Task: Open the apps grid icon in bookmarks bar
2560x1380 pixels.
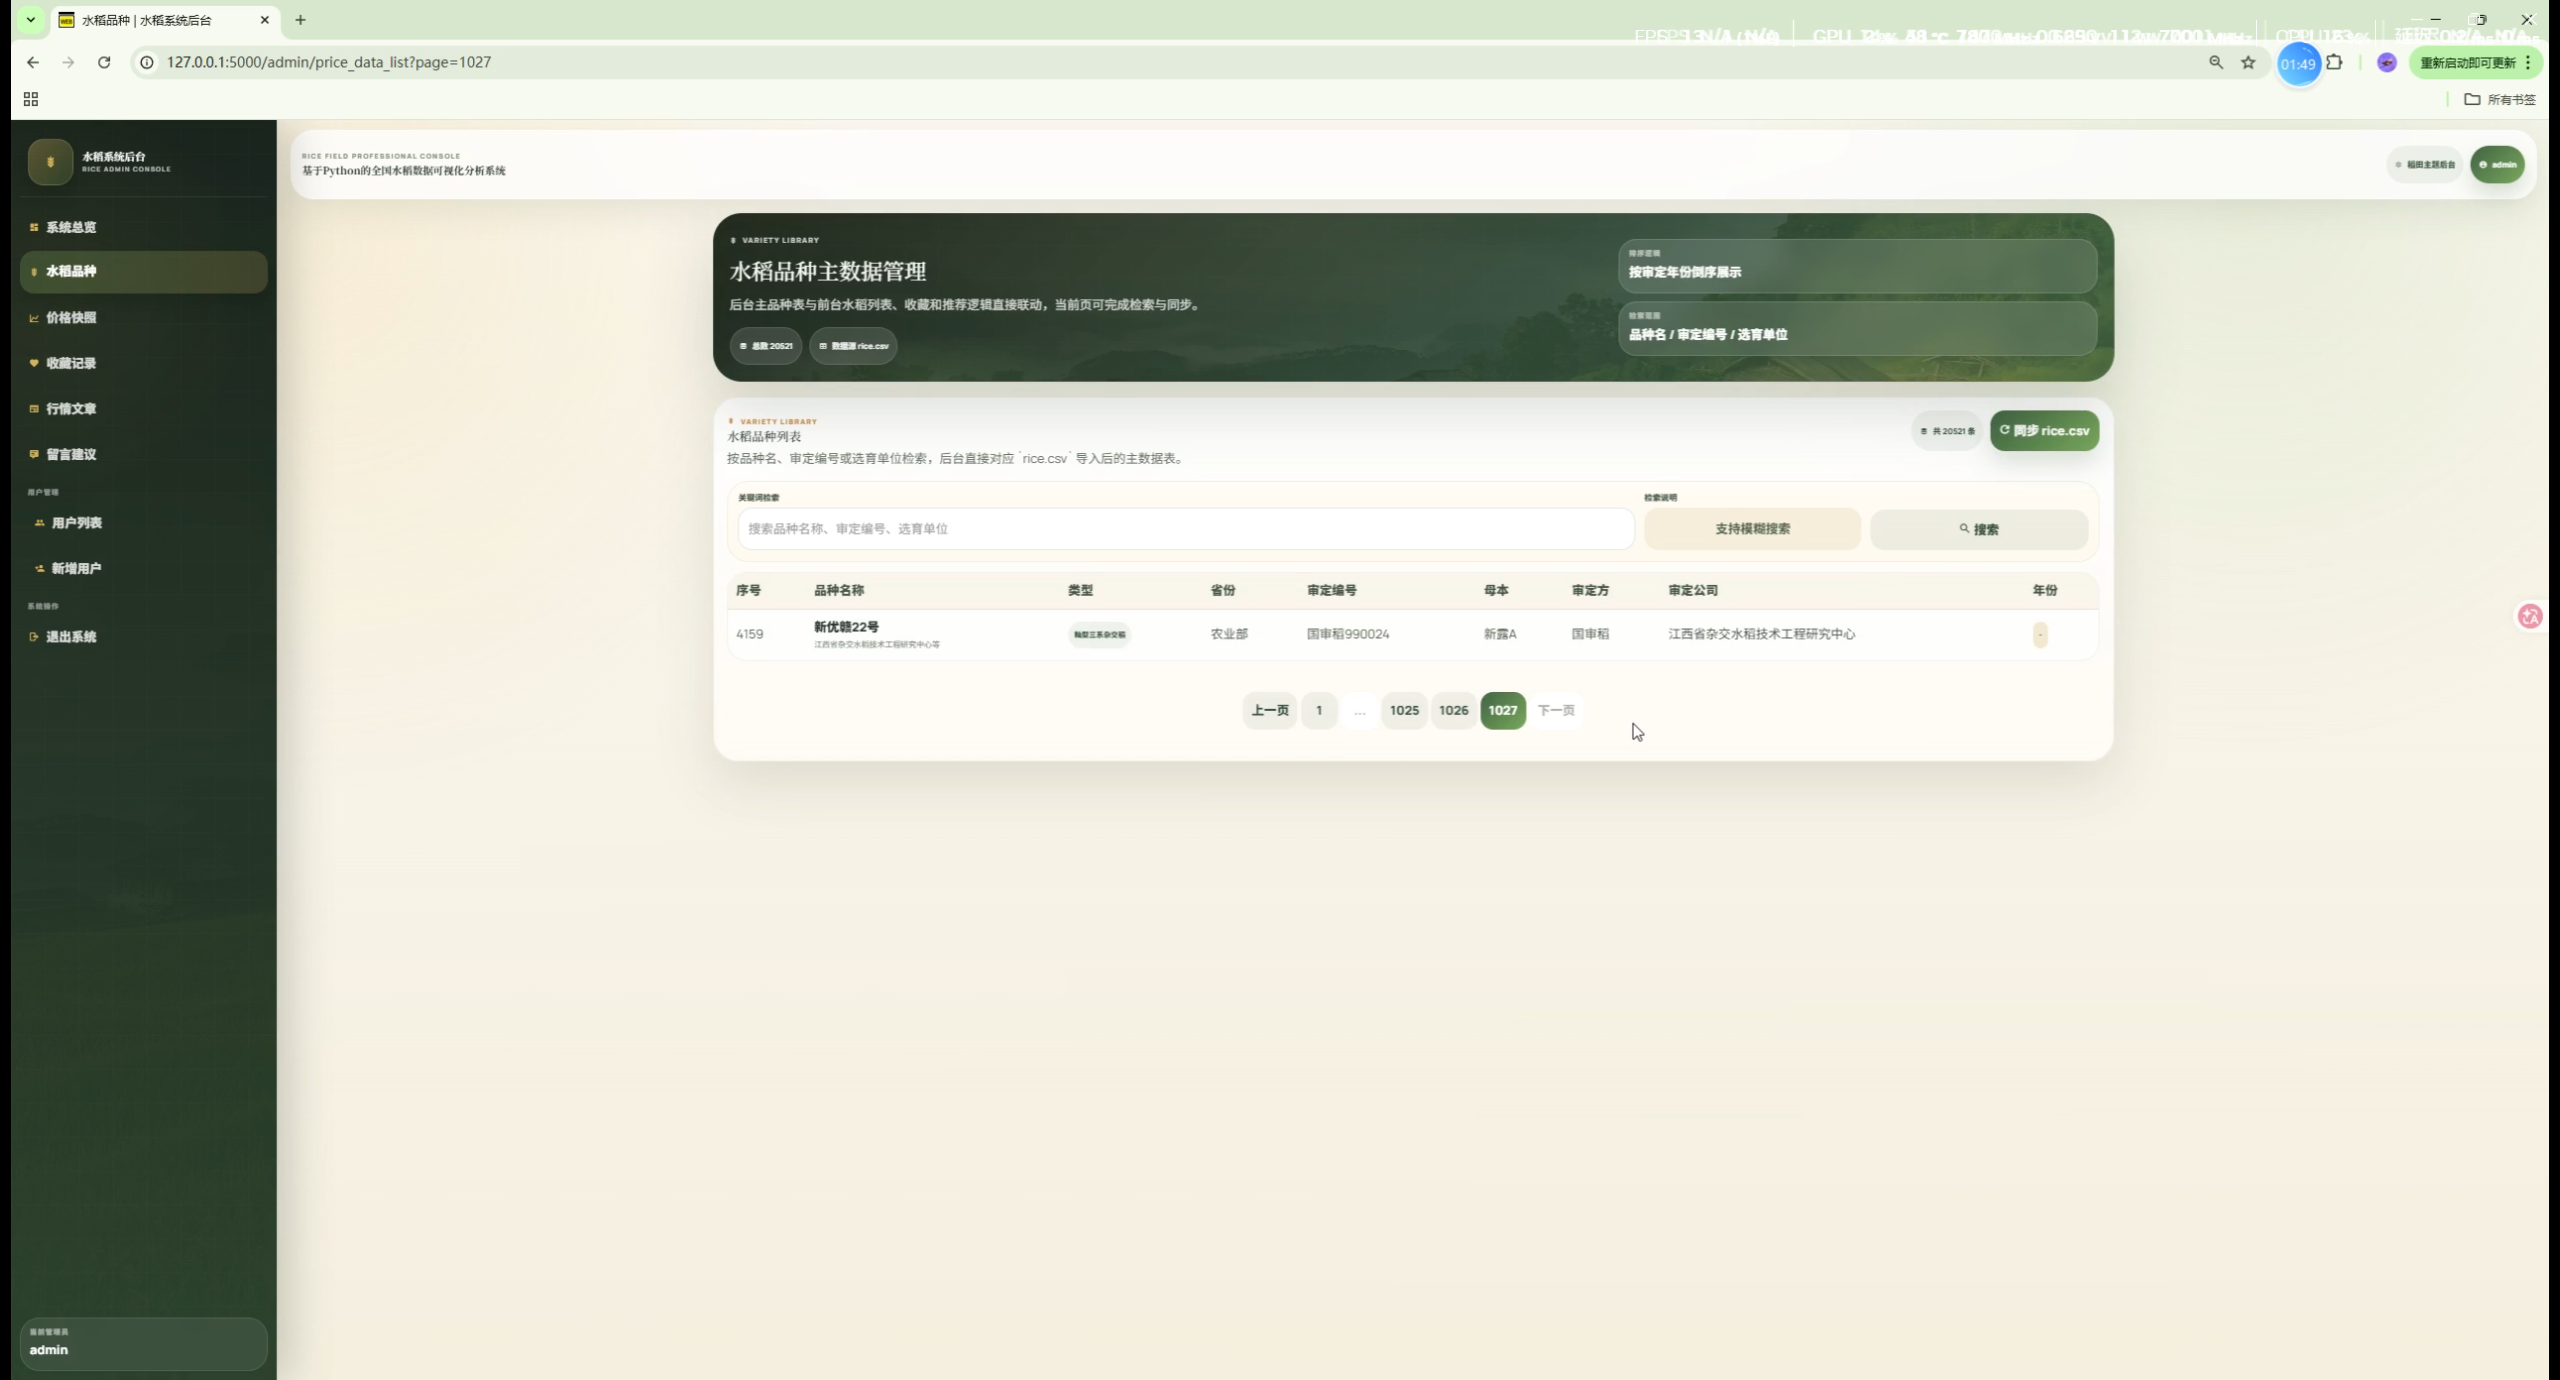Action: [31, 99]
